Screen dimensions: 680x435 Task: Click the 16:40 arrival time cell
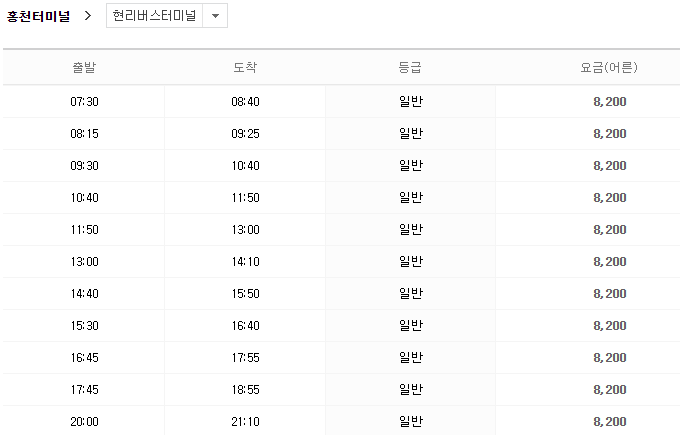(x=245, y=326)
